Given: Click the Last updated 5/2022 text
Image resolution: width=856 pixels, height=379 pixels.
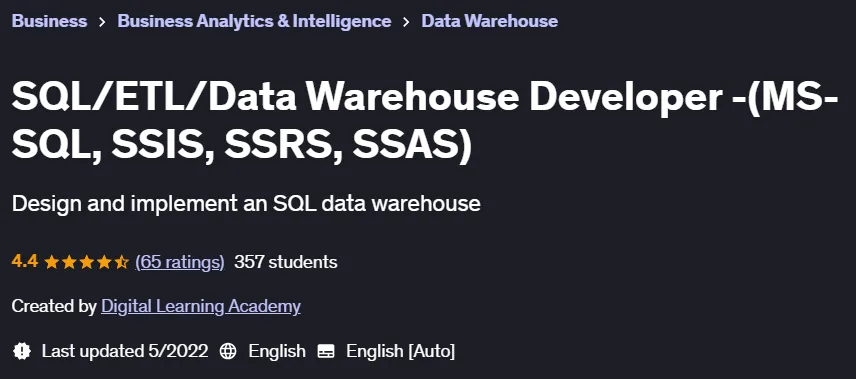Looking at the screenshot, I should (125, 351).
